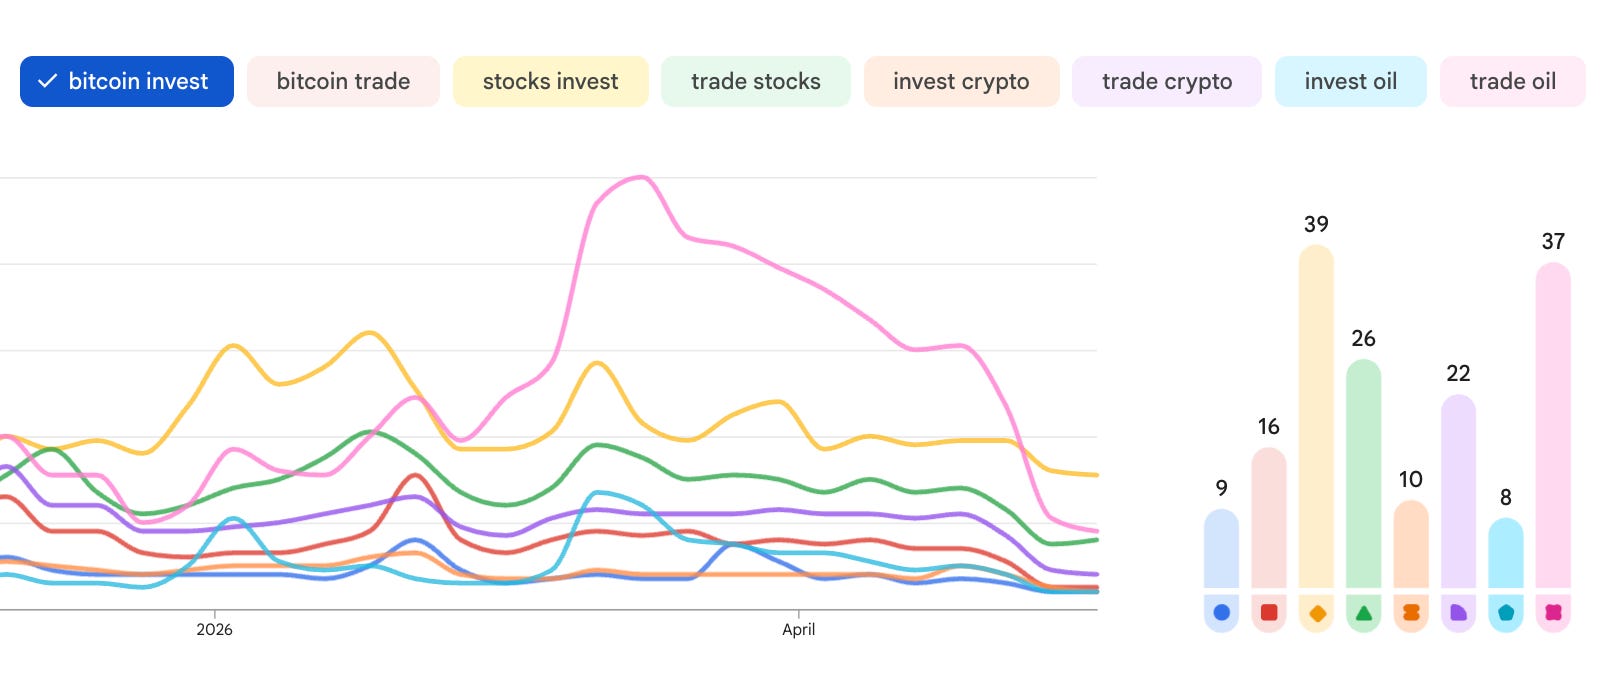
Task: Uncheck the bitcoin invest chip
Action: pos(127,81)
